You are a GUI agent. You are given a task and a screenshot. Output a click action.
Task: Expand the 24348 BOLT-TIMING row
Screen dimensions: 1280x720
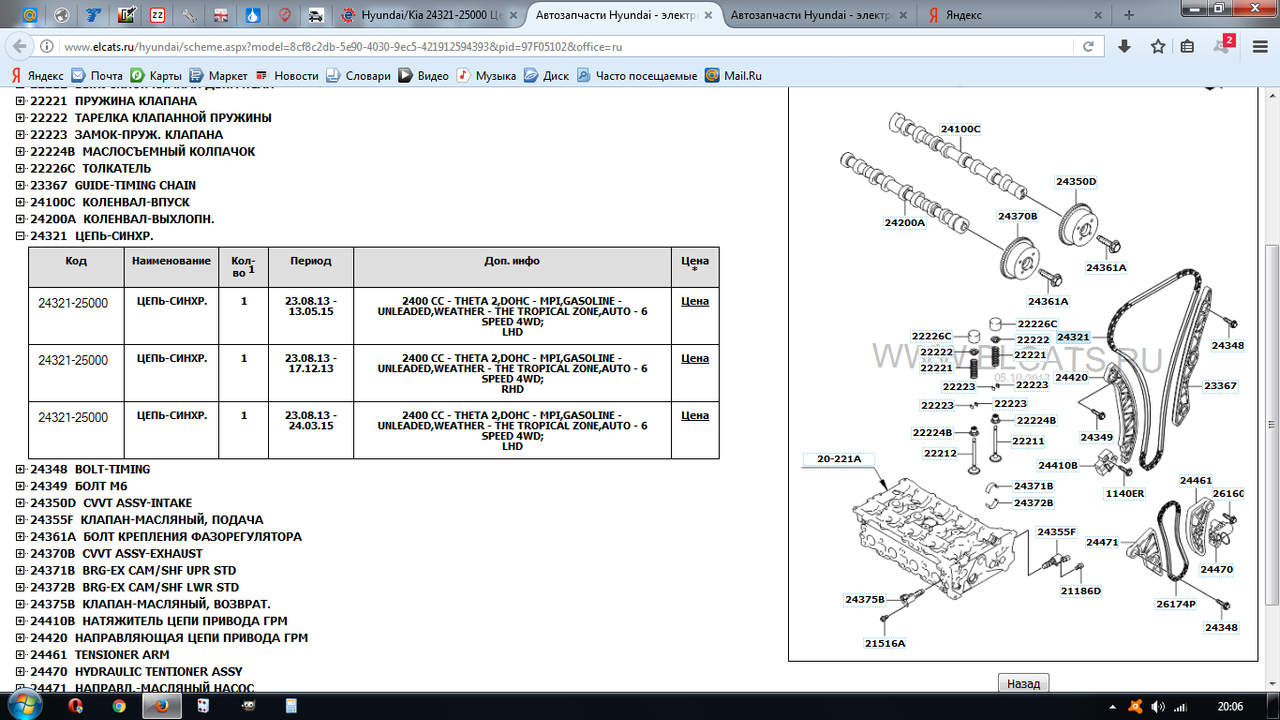pyautogui.click(x=21, y=469)
